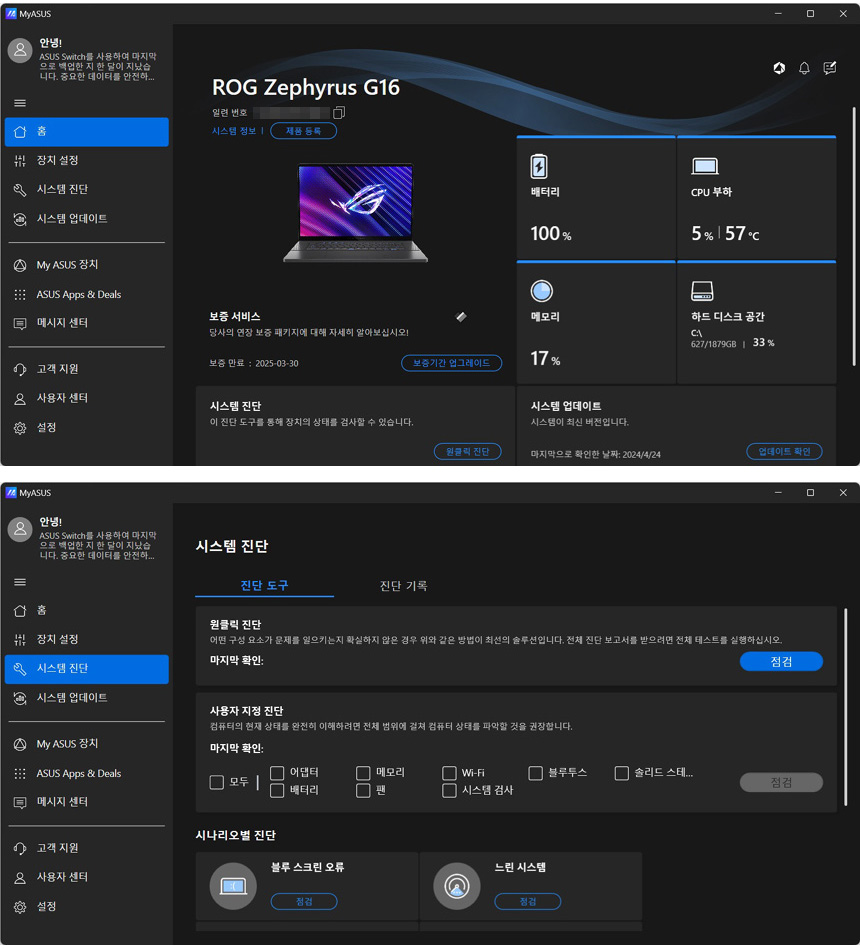
Task: Check the 메모리 diagnosis checkbox
Action: coord(363,773)
